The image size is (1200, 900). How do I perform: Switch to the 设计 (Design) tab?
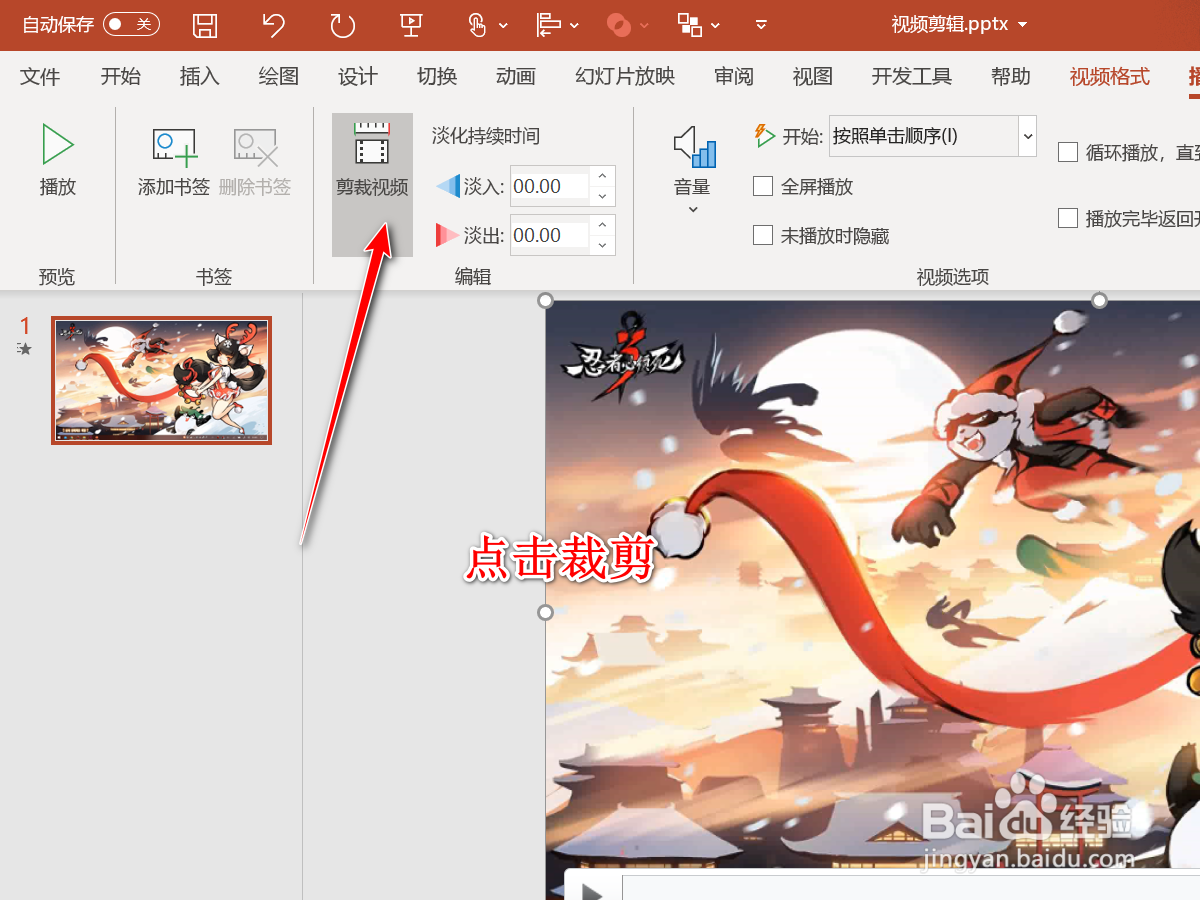point(358,77)
